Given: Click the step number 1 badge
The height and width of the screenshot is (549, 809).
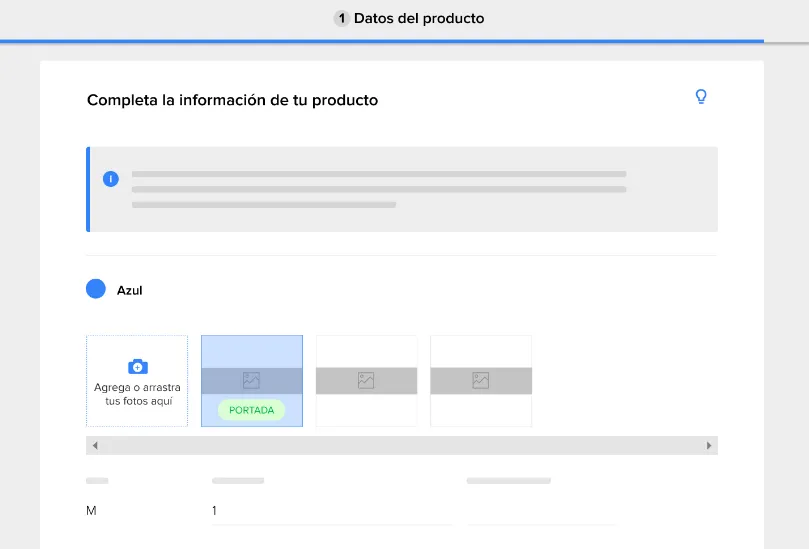Looking at the screenshot, I should pos(341,19).
